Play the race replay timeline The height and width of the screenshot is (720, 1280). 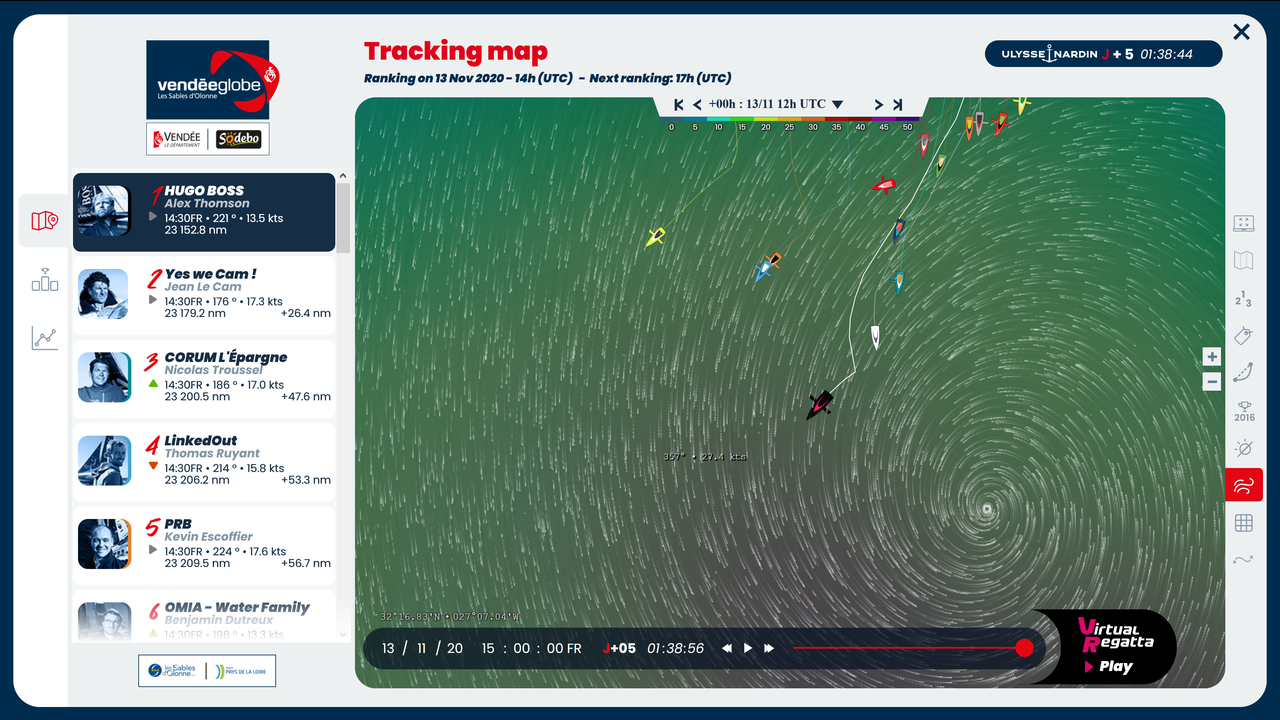click(748, 648)
